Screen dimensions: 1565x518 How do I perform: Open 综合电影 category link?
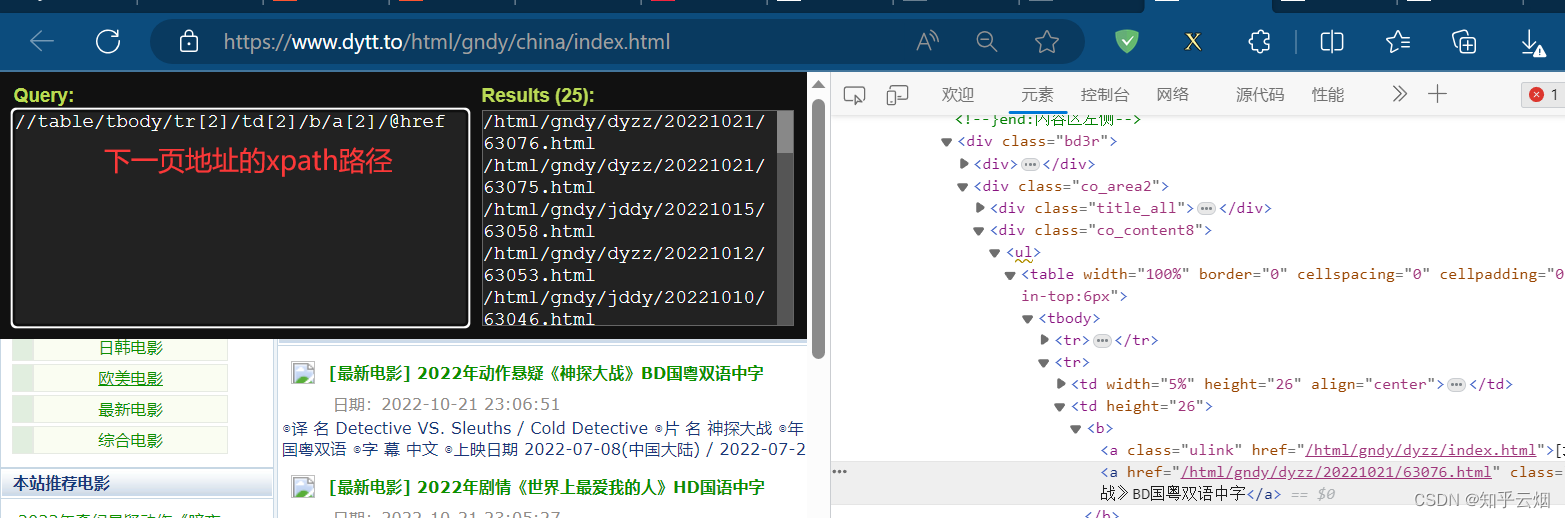coord(130,441)
